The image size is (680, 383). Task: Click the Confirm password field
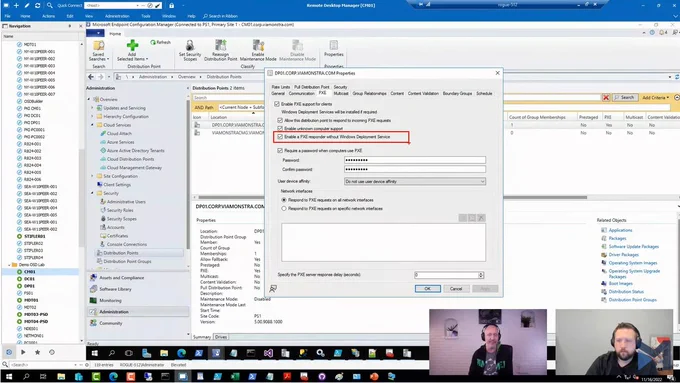[x=415, y=169]
